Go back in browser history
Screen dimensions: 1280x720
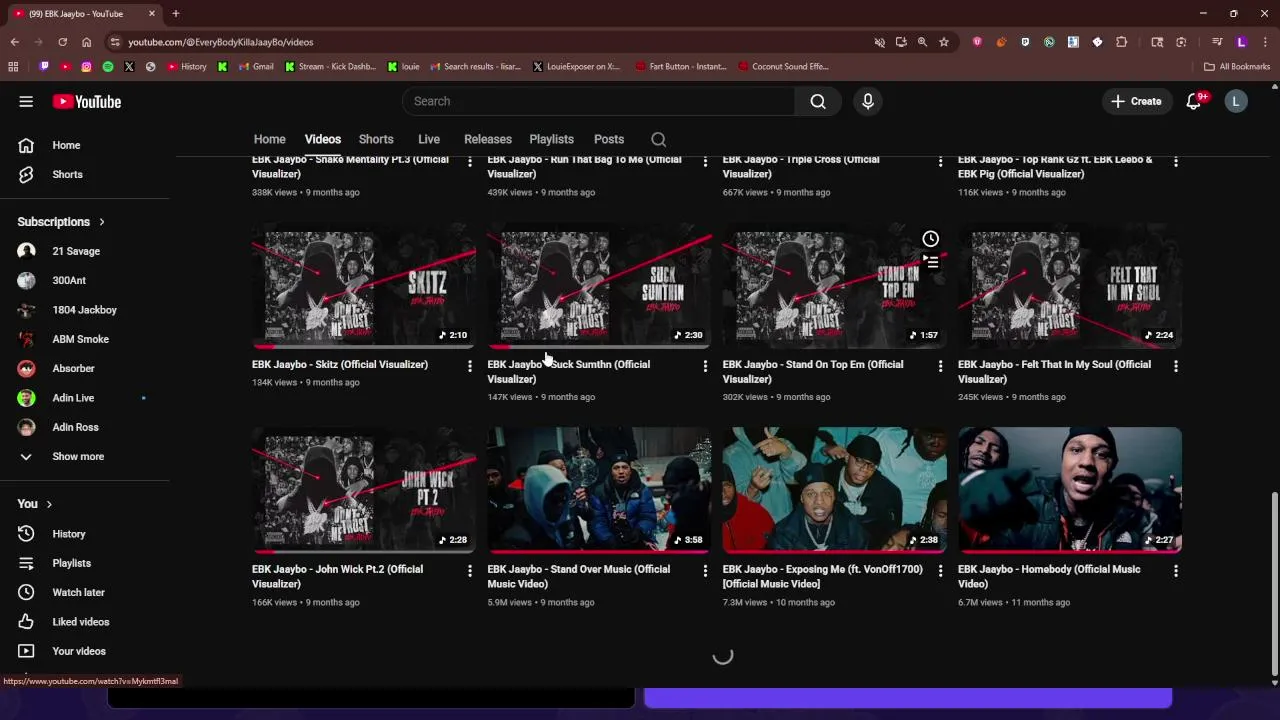click(x=14, y=42)
